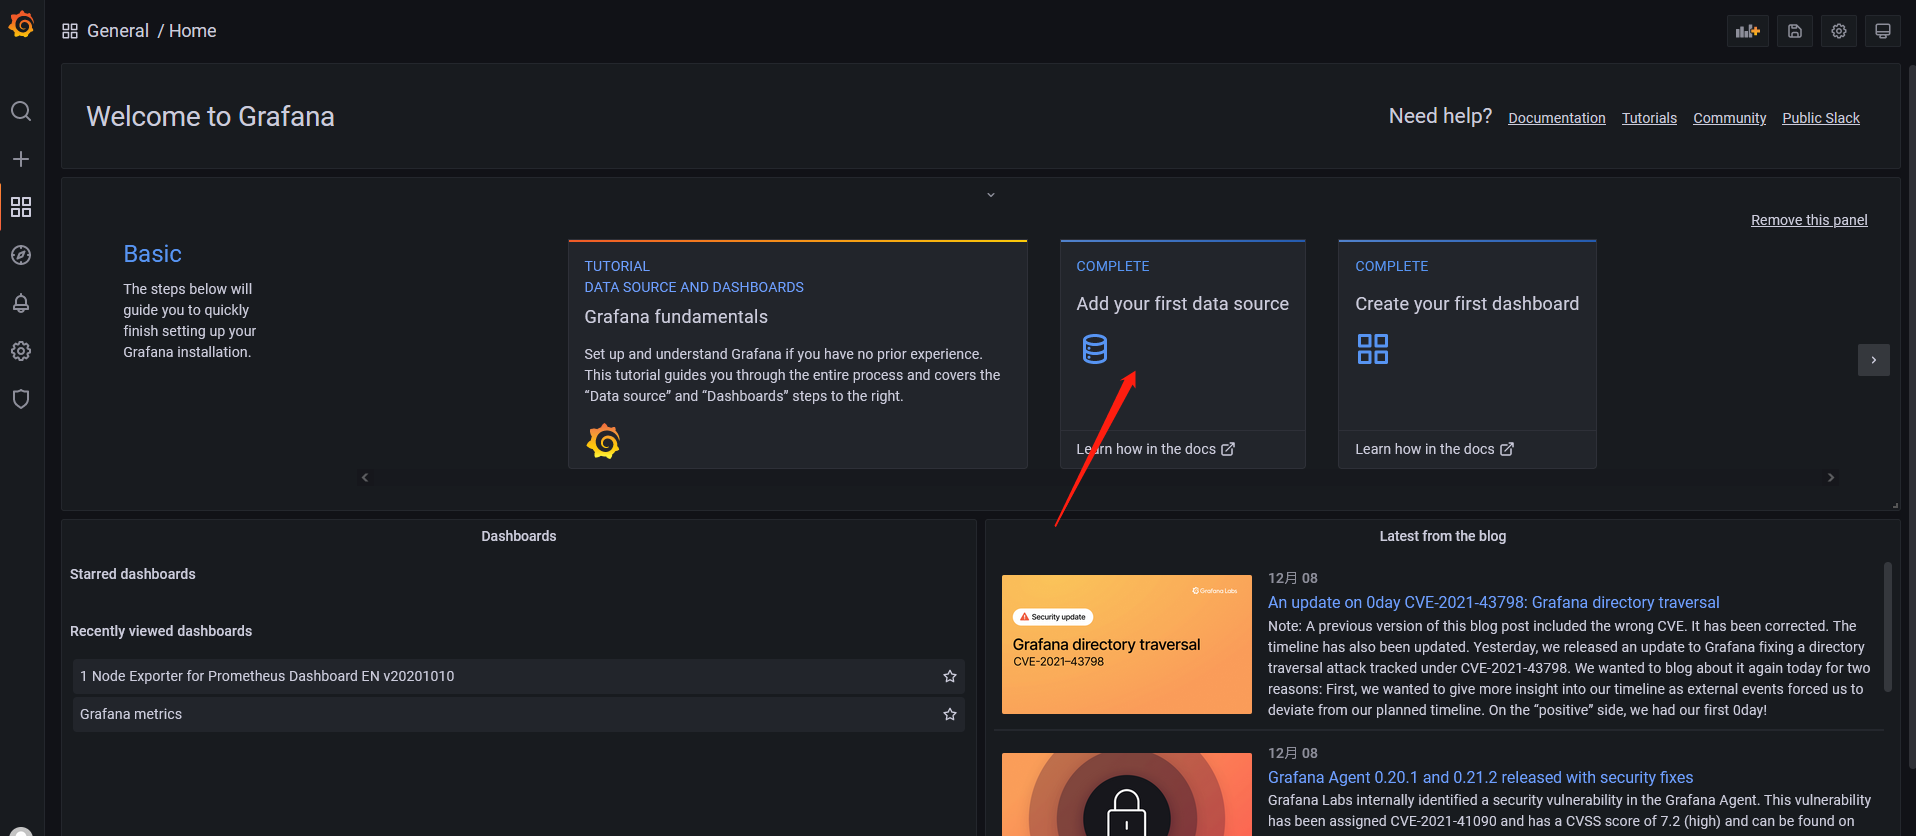
Task: Open the Grafana logo home menu
Action: coord(21,25)
